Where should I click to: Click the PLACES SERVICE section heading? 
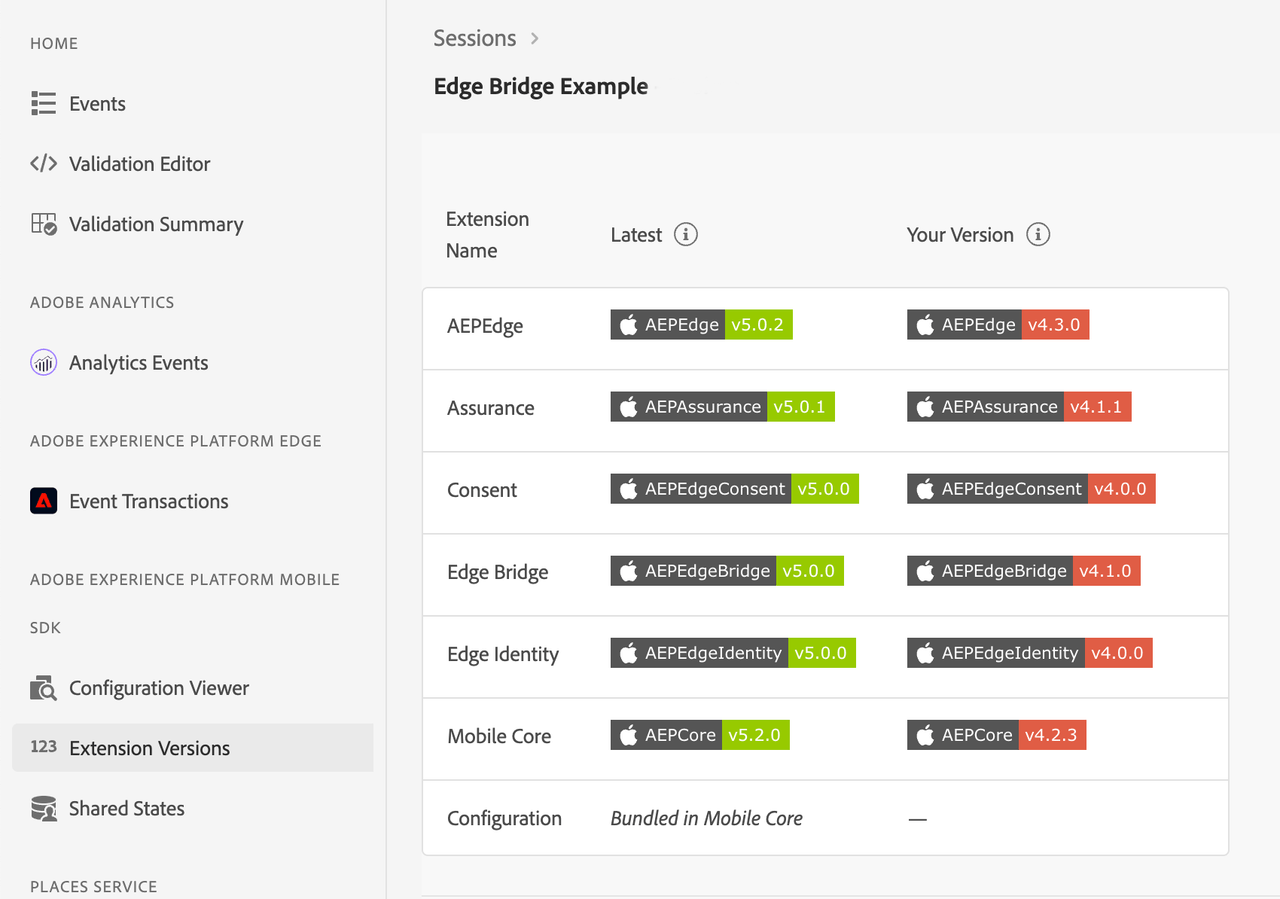pyautogui.click(x=94, y=886)
